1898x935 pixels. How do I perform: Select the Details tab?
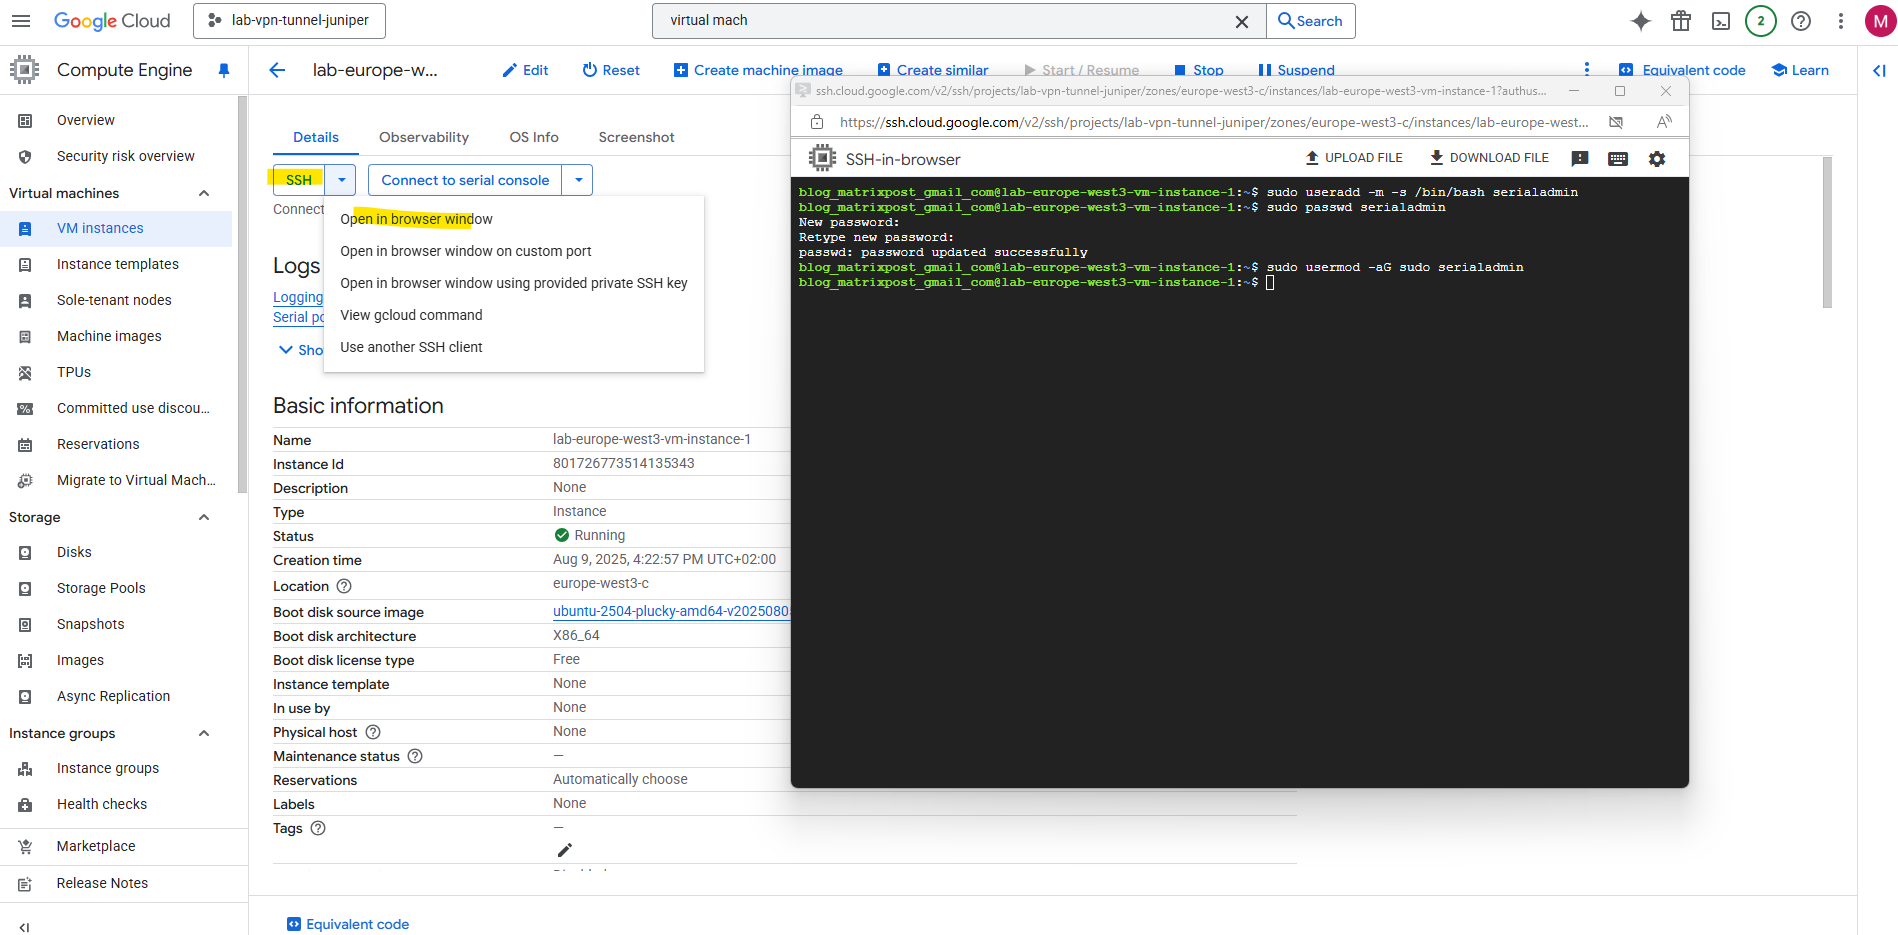click(316, 137)
